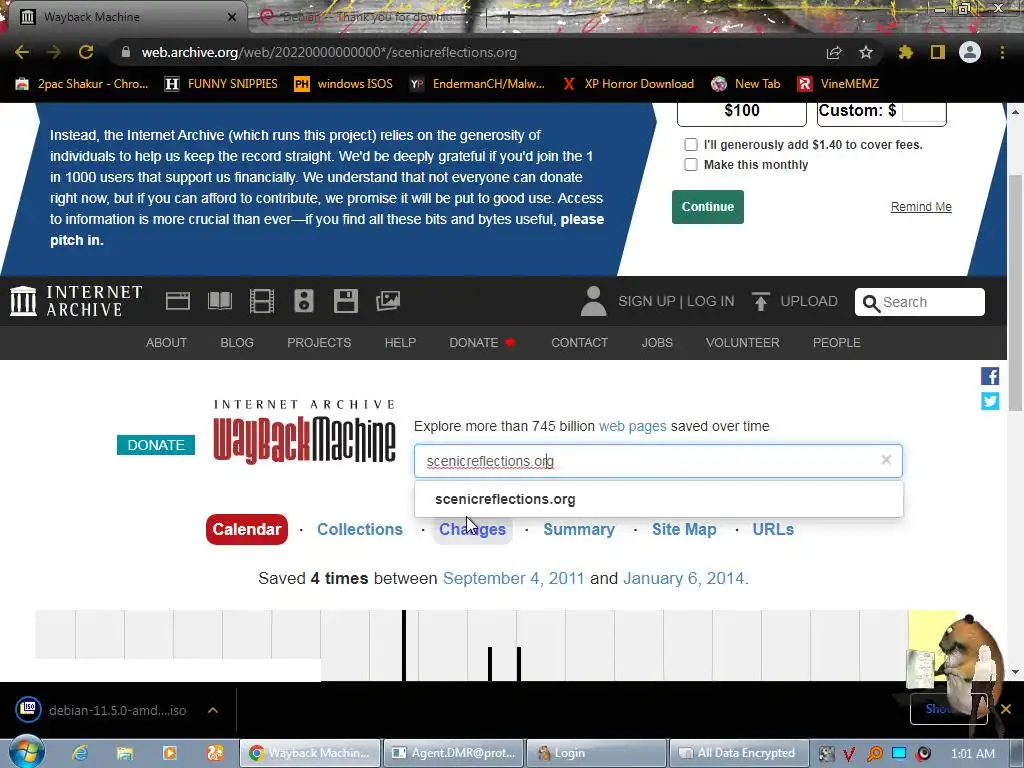Switch to the URLs tab

(773, 529)
